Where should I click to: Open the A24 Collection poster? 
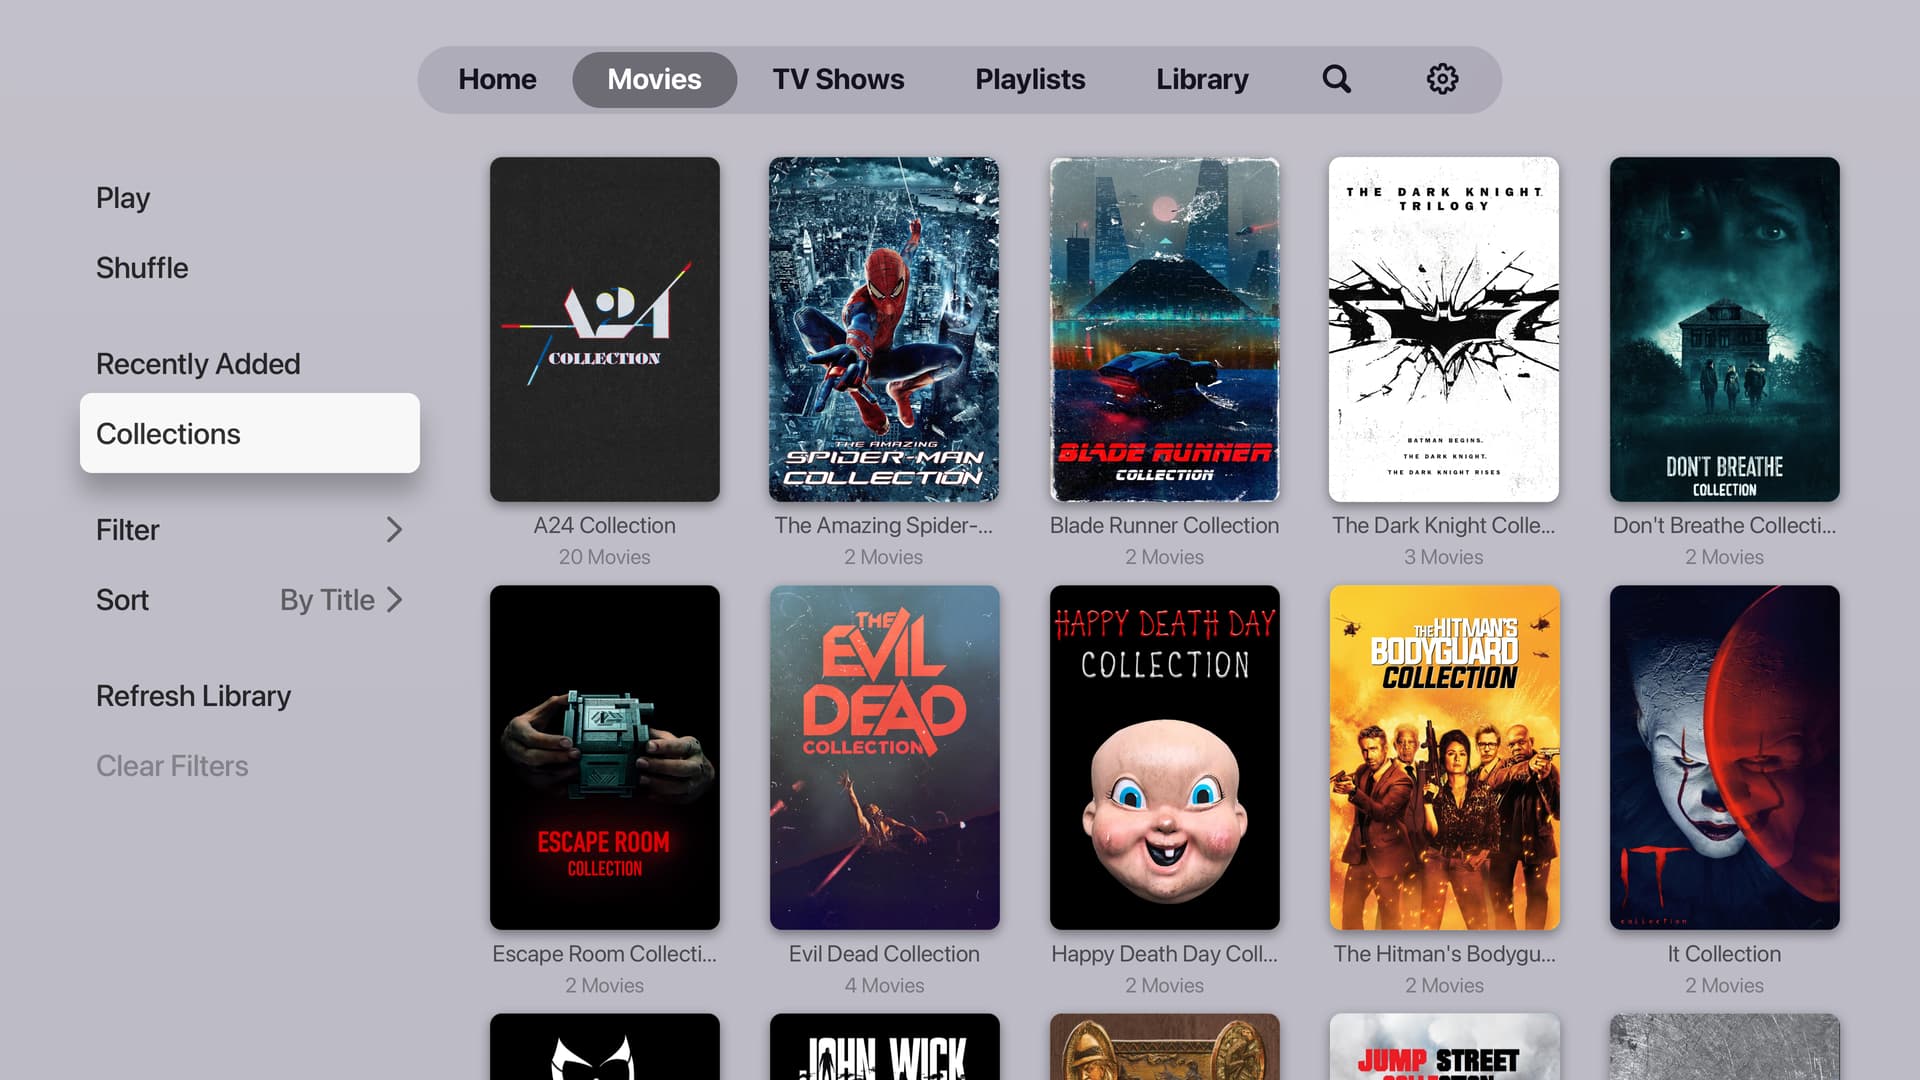(x=604, y=329)
